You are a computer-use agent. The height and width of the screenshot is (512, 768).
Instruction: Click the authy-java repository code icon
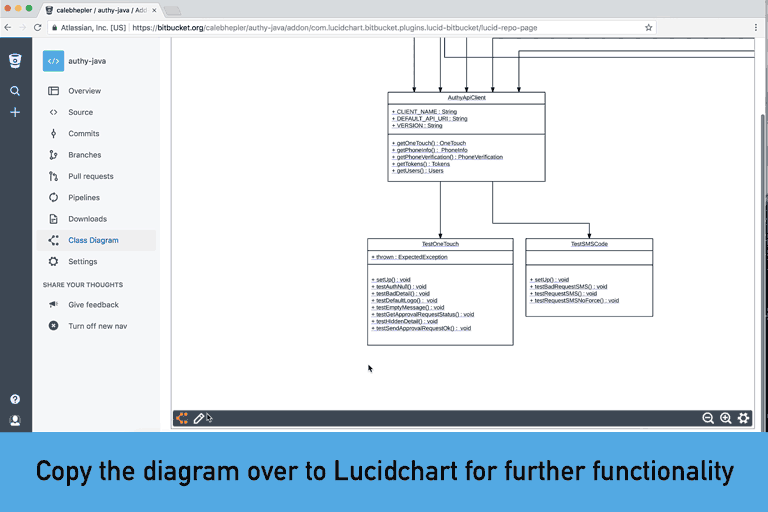[53, 61]
